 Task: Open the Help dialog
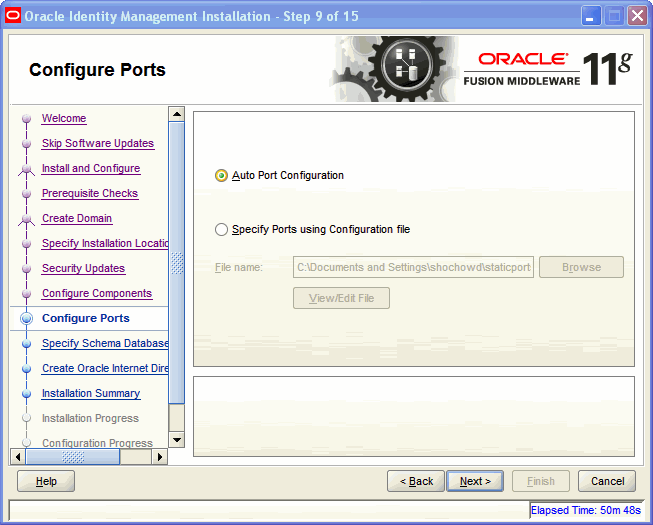pos(46,481)
